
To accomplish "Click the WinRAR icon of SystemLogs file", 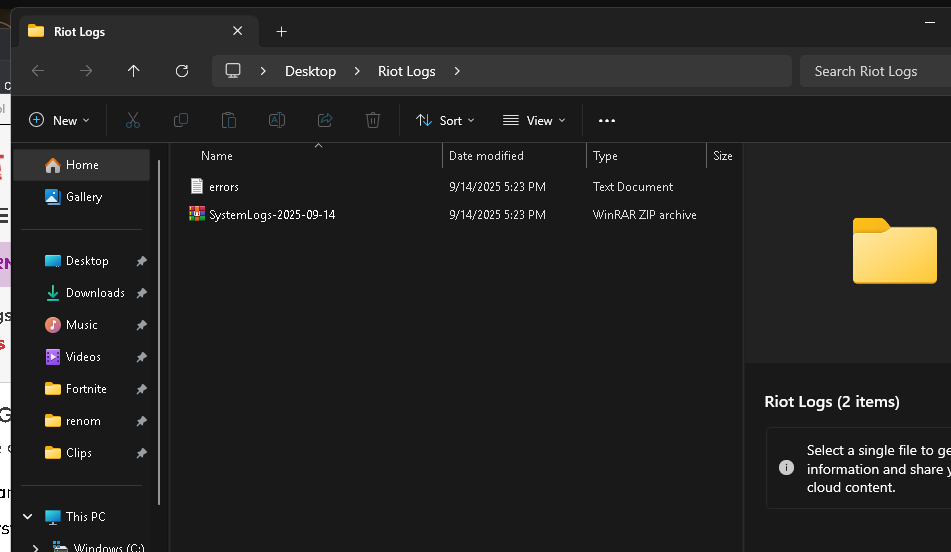I will point(197,214).
